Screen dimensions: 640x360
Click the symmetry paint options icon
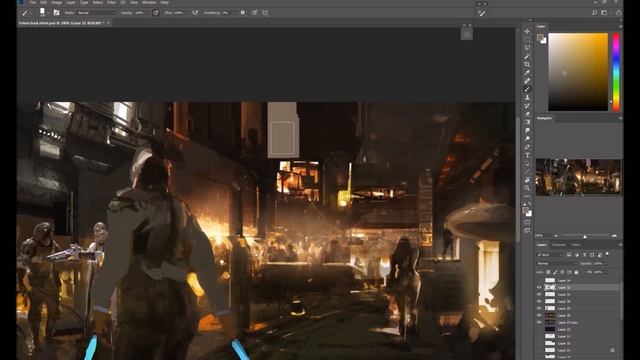(x=265, y=13)
